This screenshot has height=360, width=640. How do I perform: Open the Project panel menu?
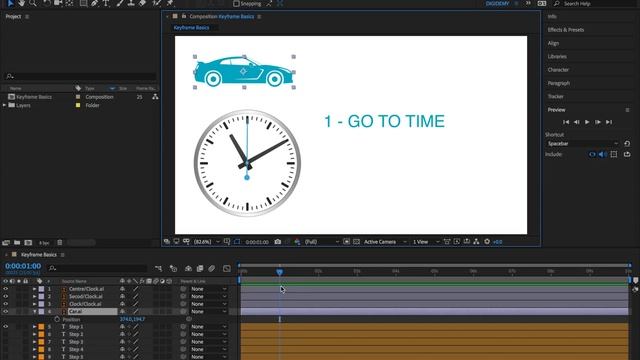click(x=27, y=17)
